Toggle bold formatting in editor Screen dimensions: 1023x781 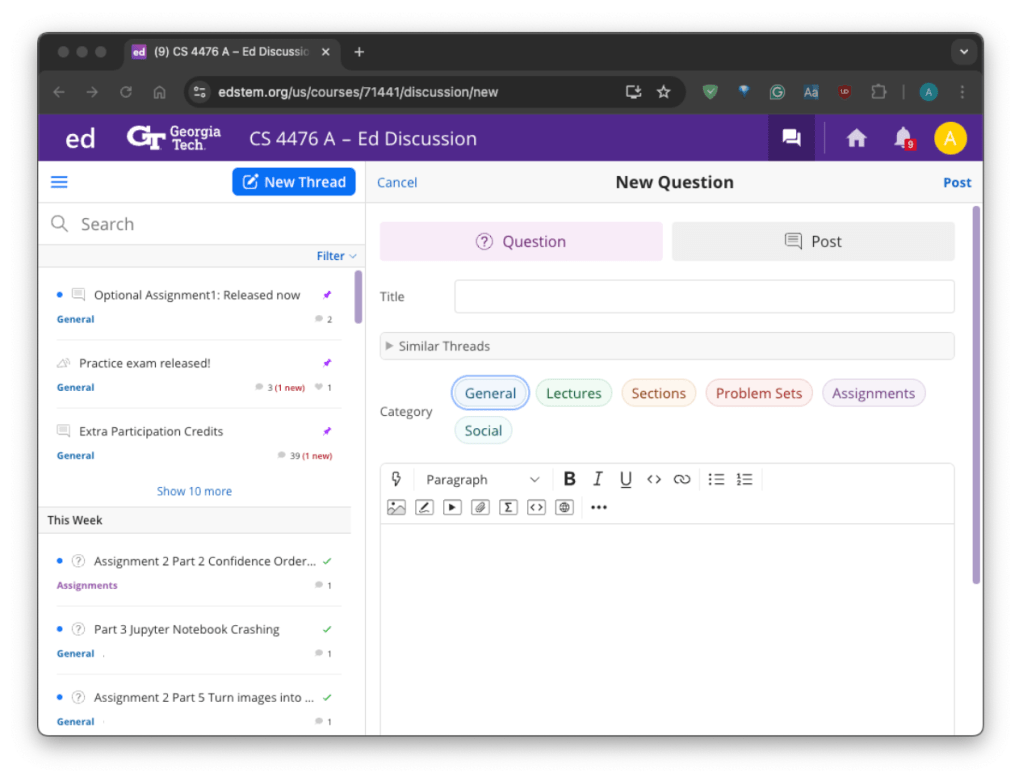point(569,480)
